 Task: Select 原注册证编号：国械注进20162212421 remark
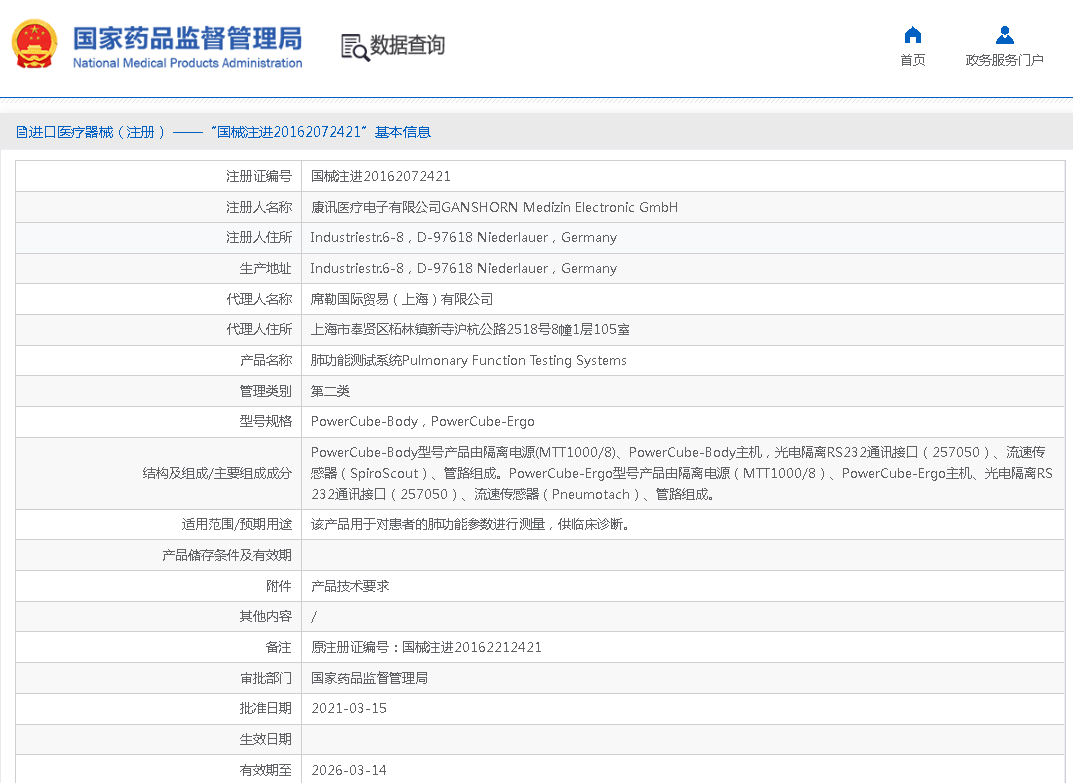tap(426, 647)
